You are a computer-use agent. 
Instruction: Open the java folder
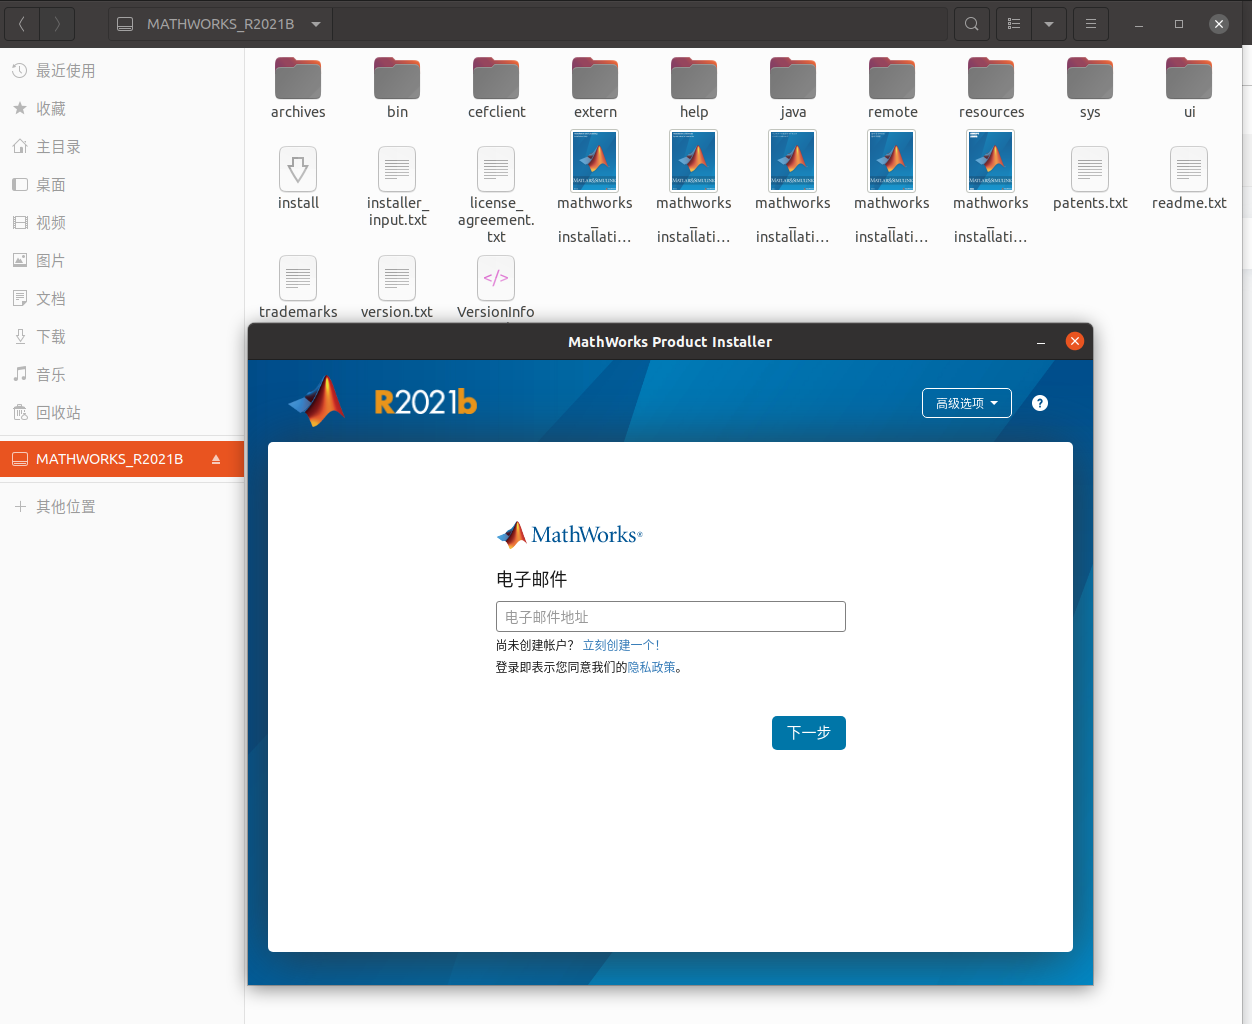click(793, 88)
